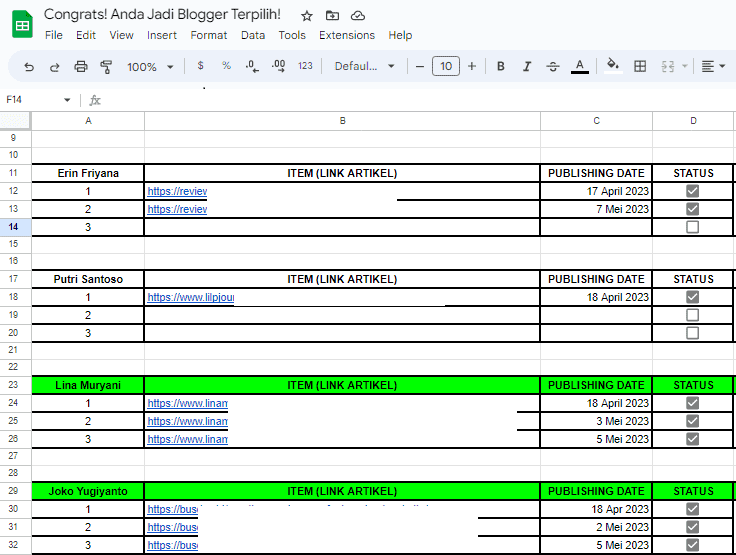Image resolution: width=736 pixels, height=555 pixels.
Task: Uncheck the 17 April 2023 status checkbox
Action: tap(692, 191)
